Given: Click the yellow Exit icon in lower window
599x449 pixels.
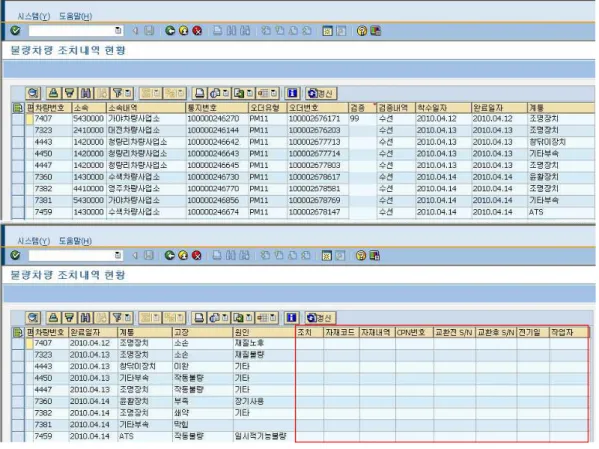Looking at the screenshot, I should pos(183,255).
